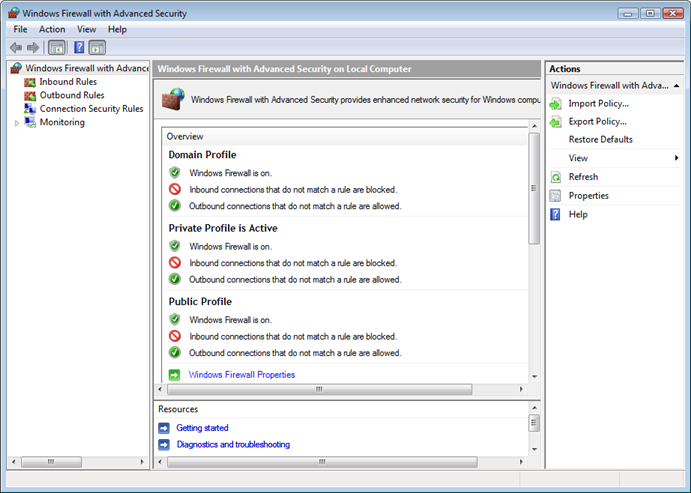The image size is (691, 493).
Task: Click the Overview horizontal scrollbar thumb
Action: click(319, 389)
